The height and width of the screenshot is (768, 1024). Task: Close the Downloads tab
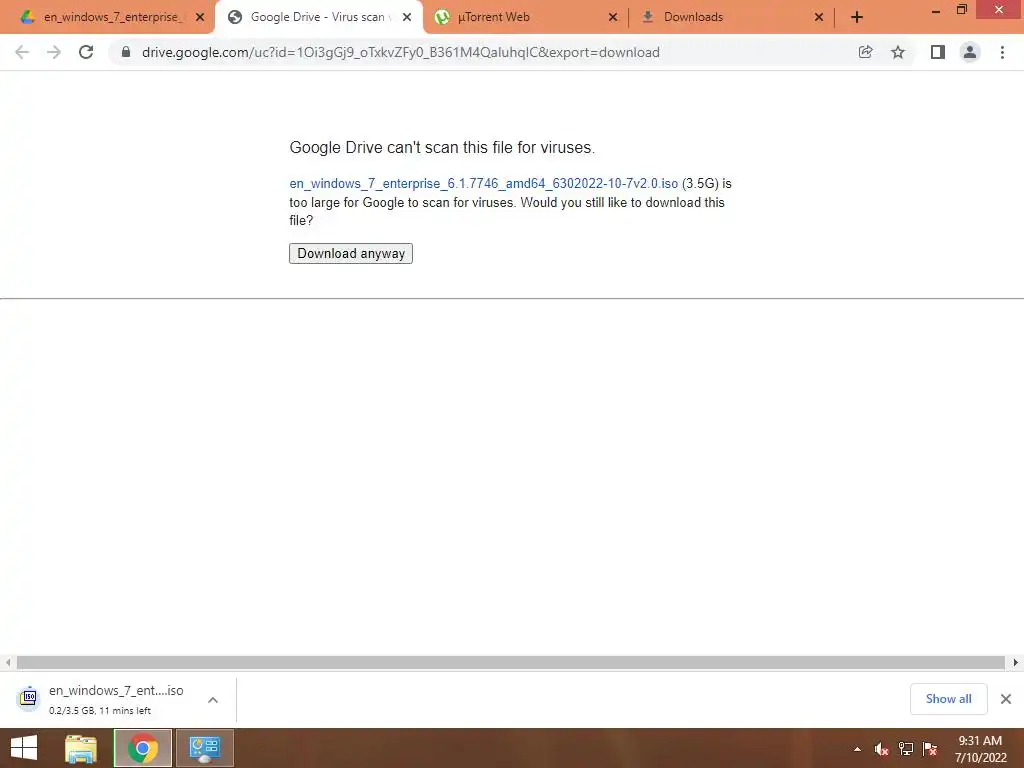[x=819, y=18]
